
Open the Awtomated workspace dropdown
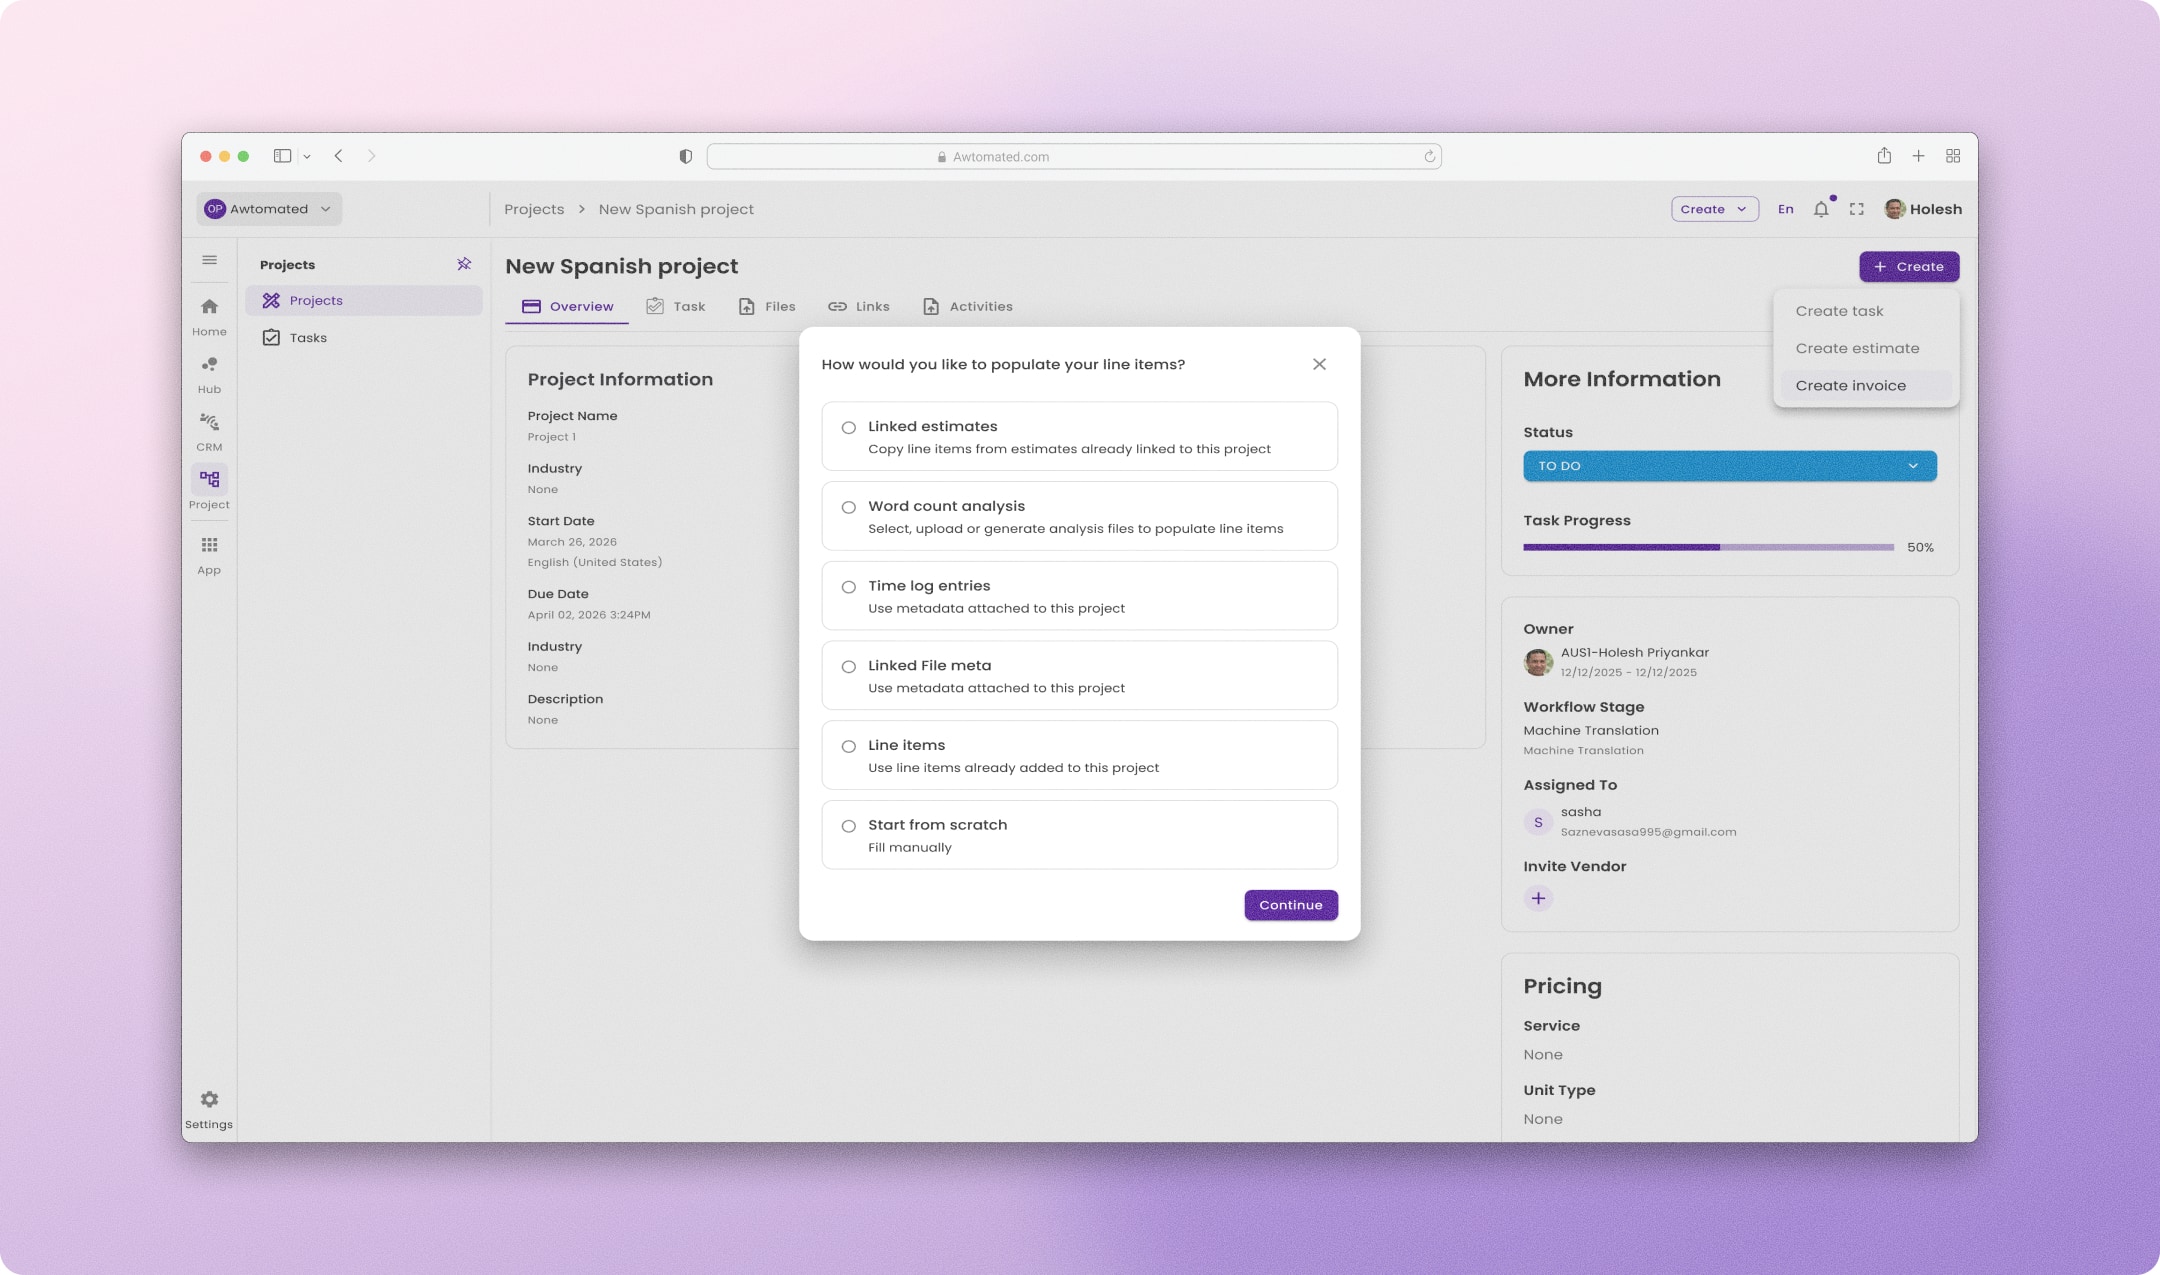[x=269, y=209]
